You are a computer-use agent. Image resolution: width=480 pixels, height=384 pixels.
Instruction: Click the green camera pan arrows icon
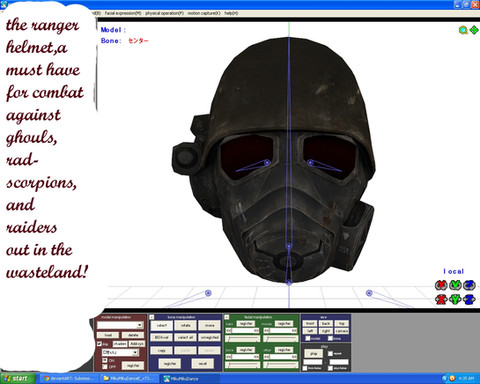pyautogui.click(x=474, y=30)
